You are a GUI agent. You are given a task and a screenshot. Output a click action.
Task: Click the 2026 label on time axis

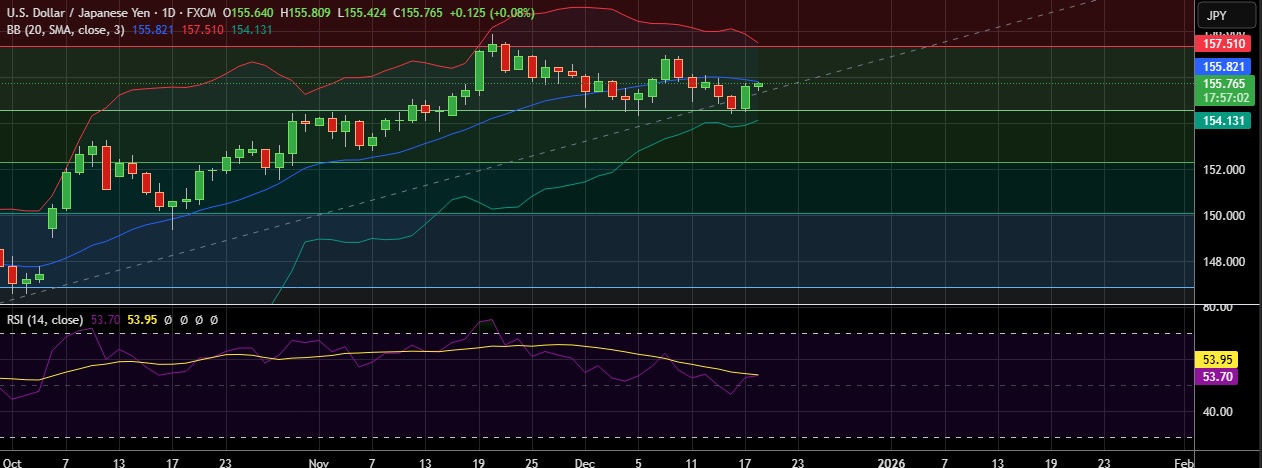tap(891, 464)
